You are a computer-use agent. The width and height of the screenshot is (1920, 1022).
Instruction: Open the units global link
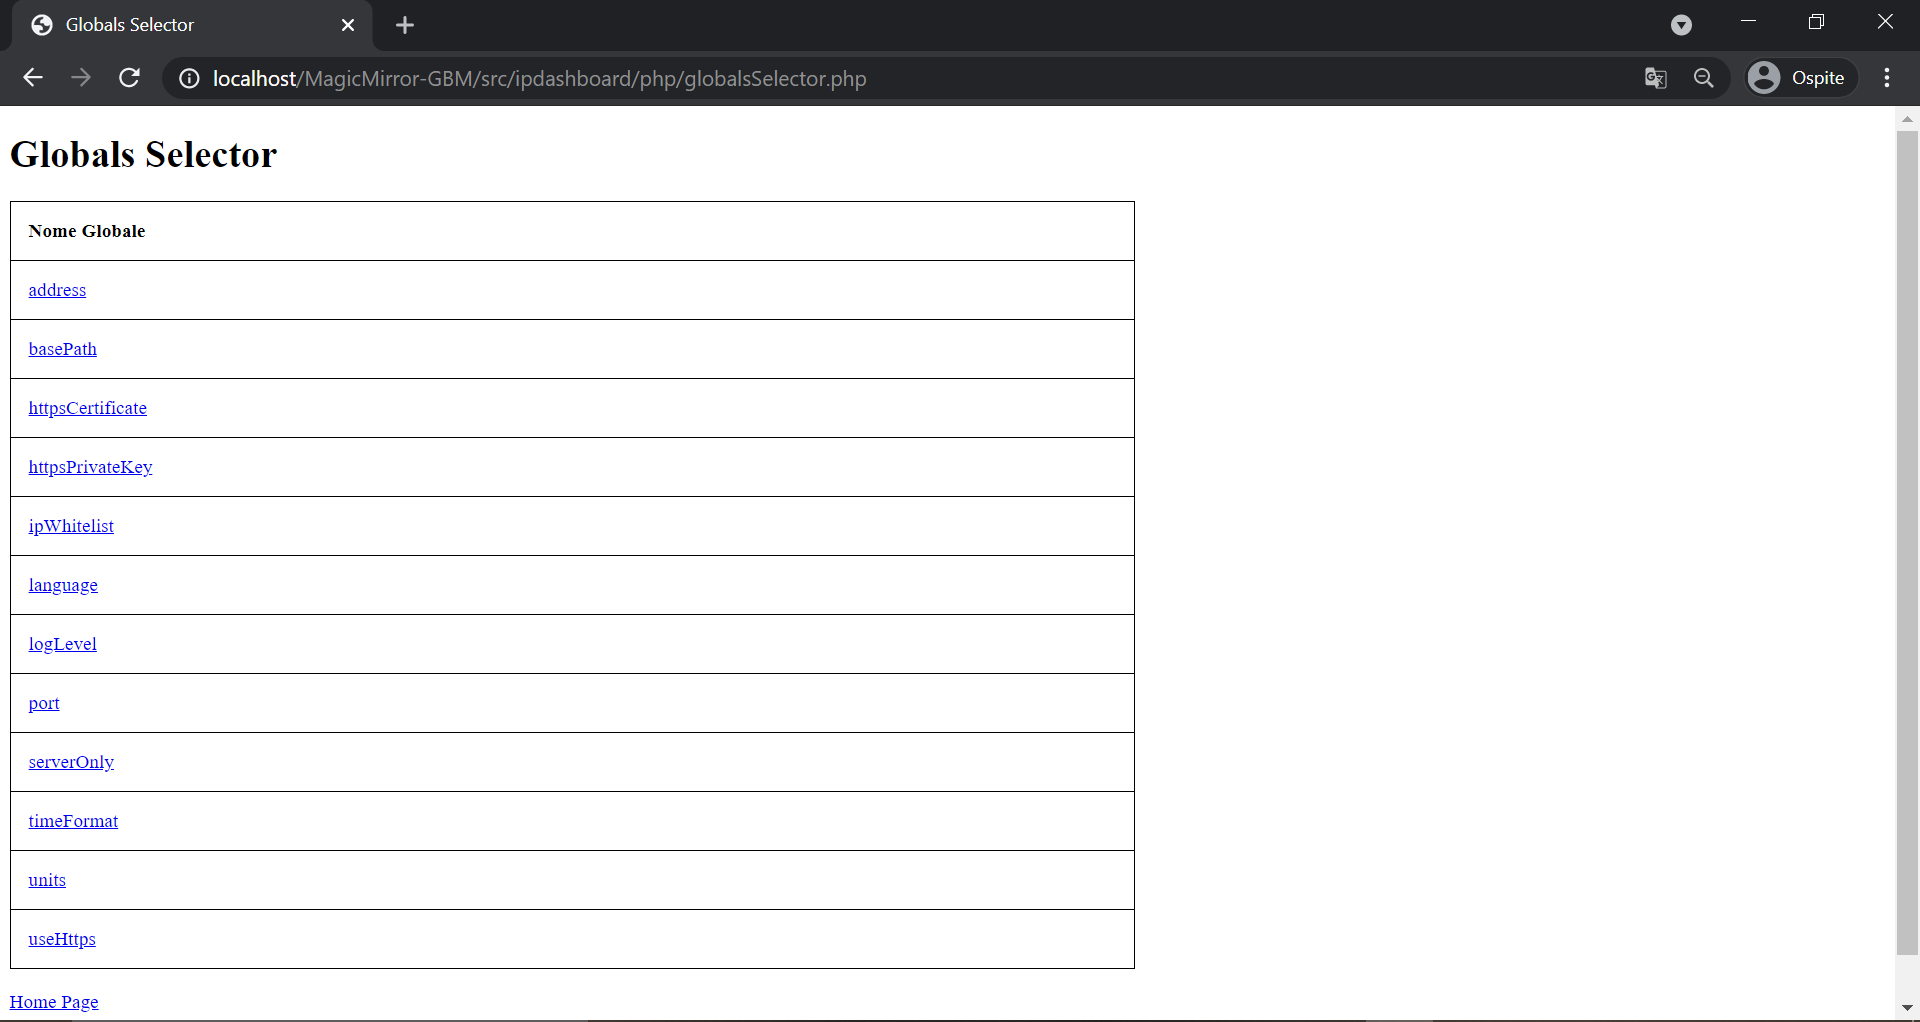tap(47, 880)
